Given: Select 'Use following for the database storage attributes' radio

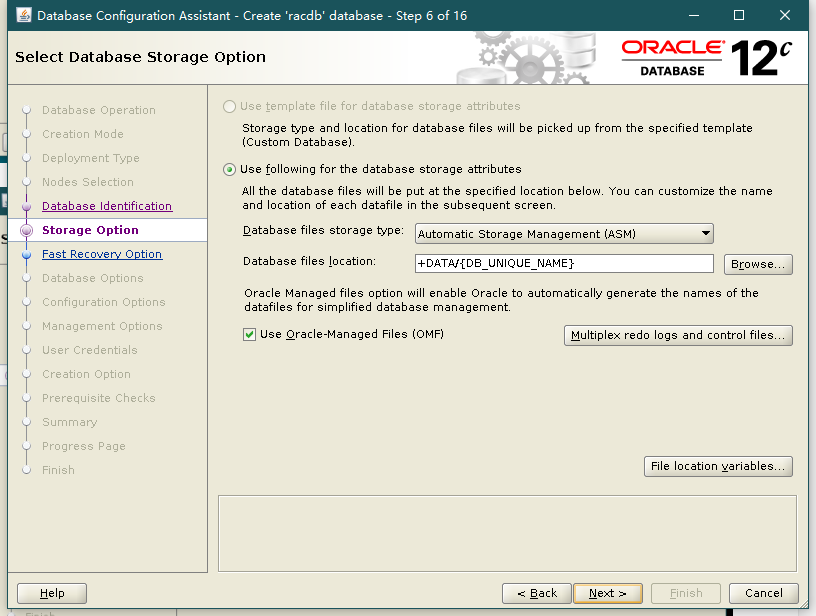Looking at the screenshot, I should tap(229, 170).
